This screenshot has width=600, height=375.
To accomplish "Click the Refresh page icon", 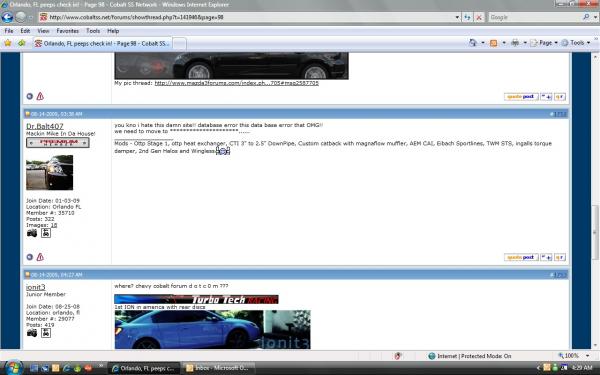I will (467, 17).
